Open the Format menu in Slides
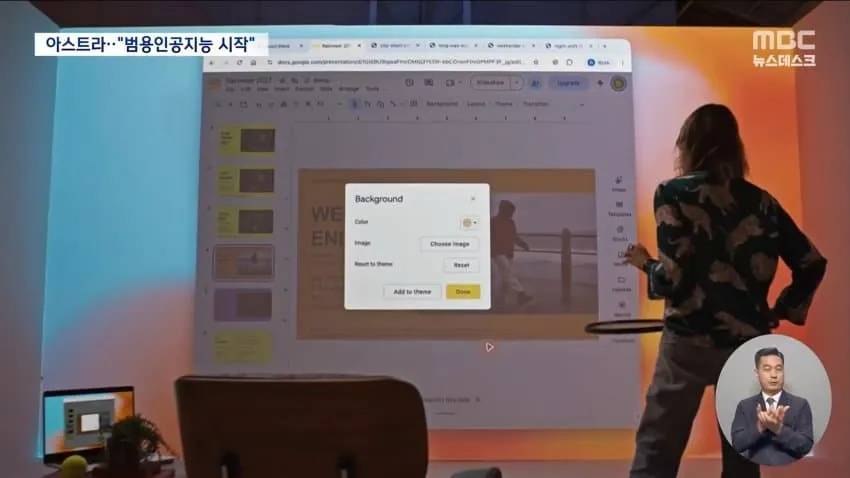850x478 pixels. click(304, 89)
